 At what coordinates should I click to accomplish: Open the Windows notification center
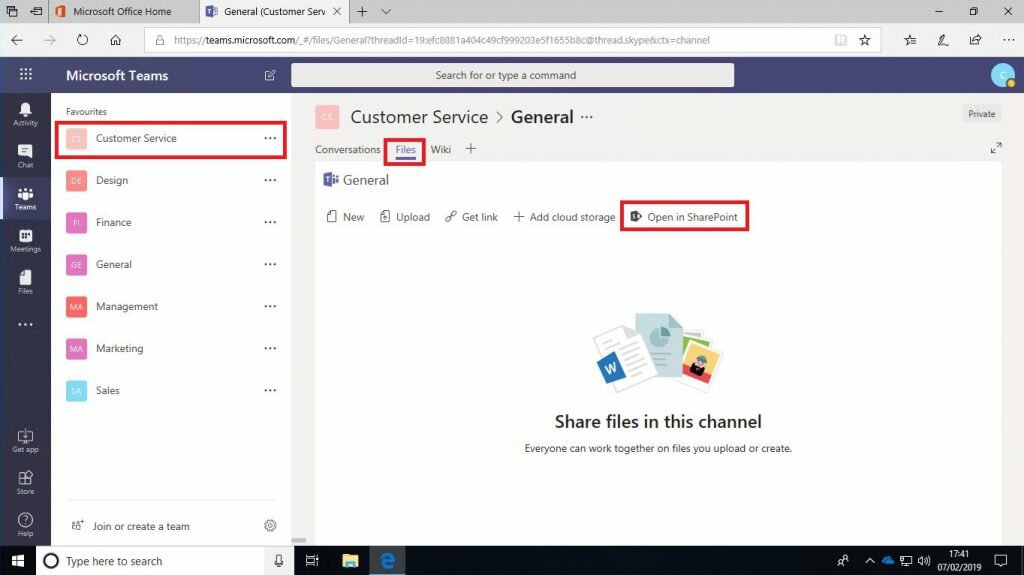(x=1000, y=561)
